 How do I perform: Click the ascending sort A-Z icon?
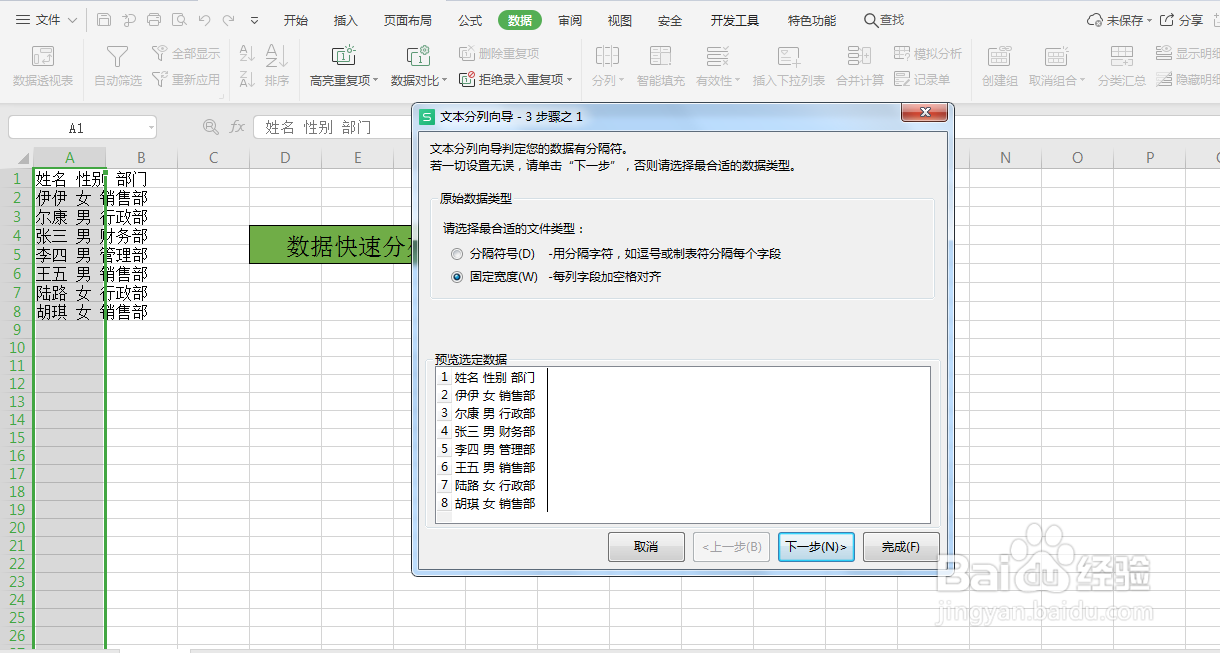click(247, 55)
